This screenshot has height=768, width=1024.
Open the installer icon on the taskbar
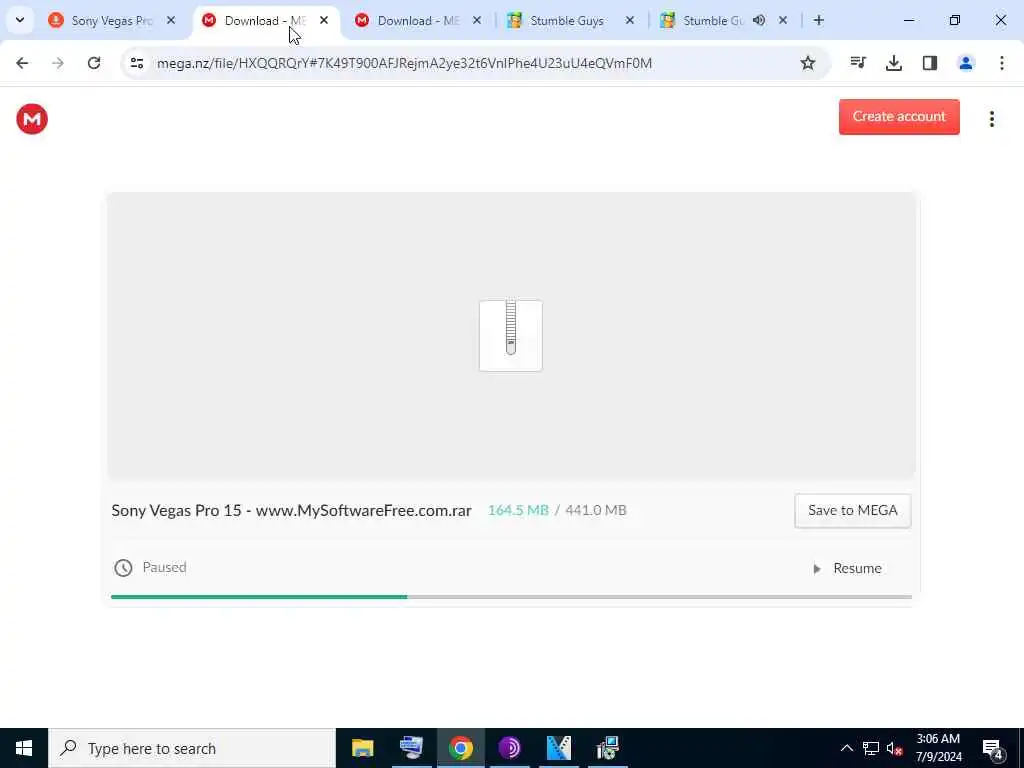(x=607, y=748)
